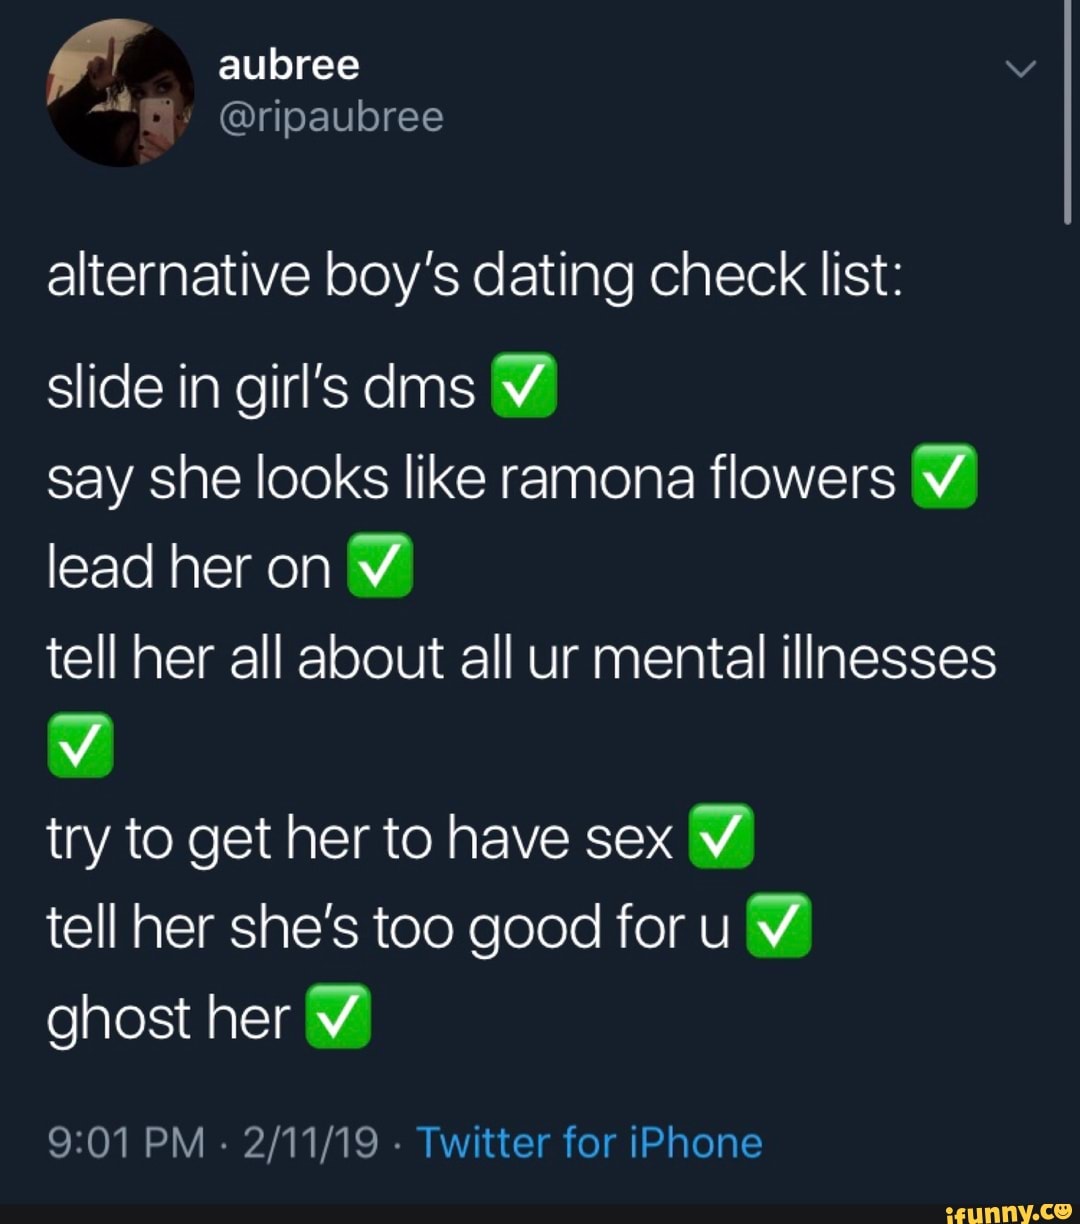Click the "alternative boy's dating check list:" text
The image size is (1080, 1224).
[474, 276]
